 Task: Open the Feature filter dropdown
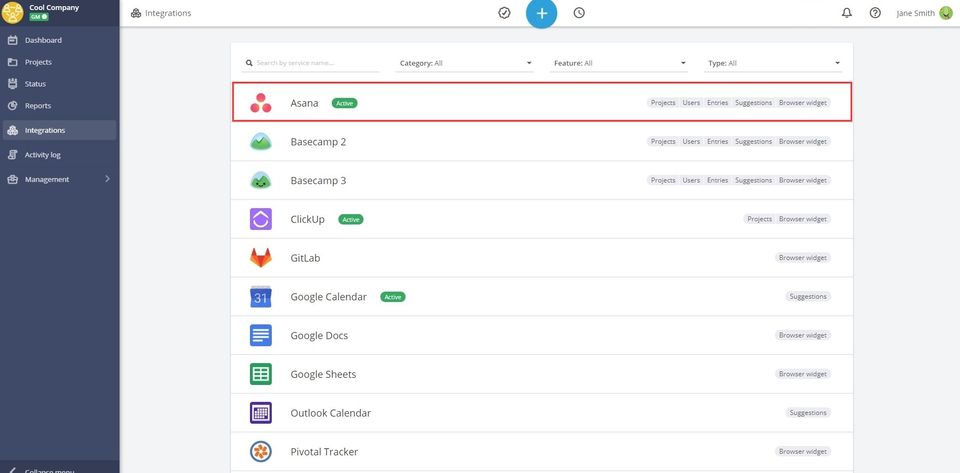coord(619,63)
